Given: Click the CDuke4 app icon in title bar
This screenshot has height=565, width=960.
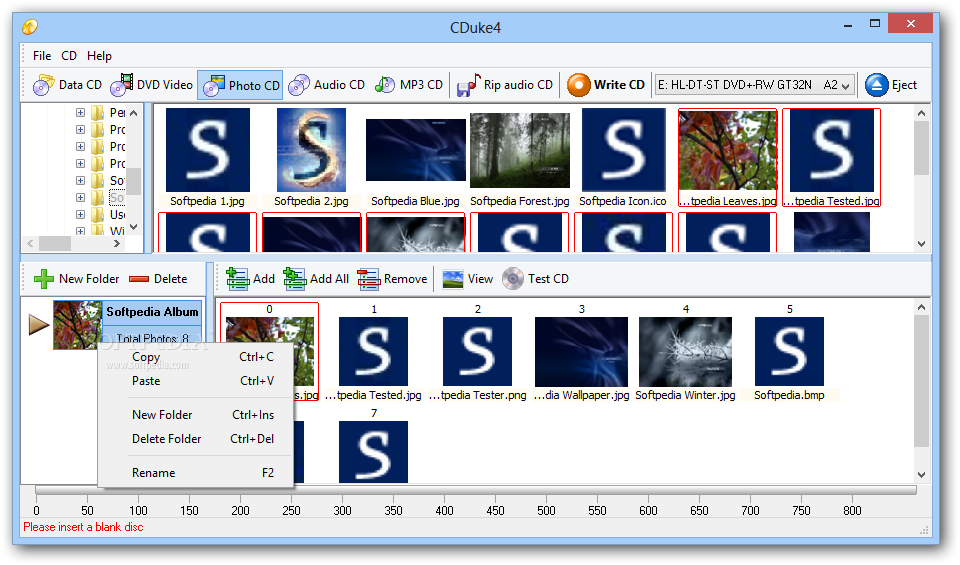Looking at the screenshot, I should coord(30,27).
